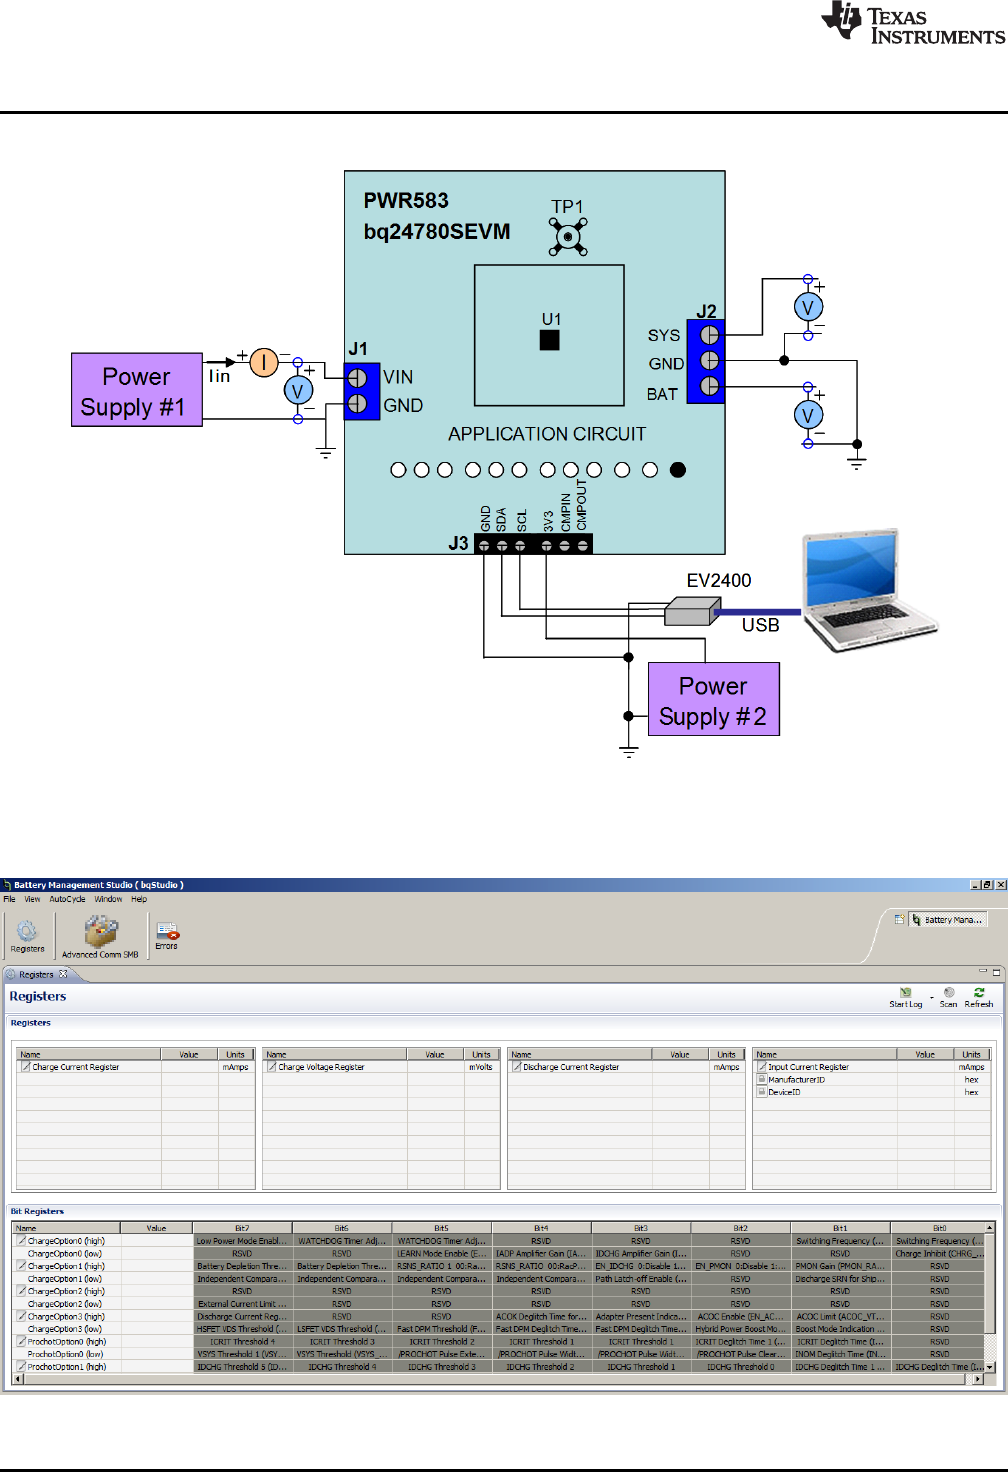Open the Start Log dropdown arrow

931,998
